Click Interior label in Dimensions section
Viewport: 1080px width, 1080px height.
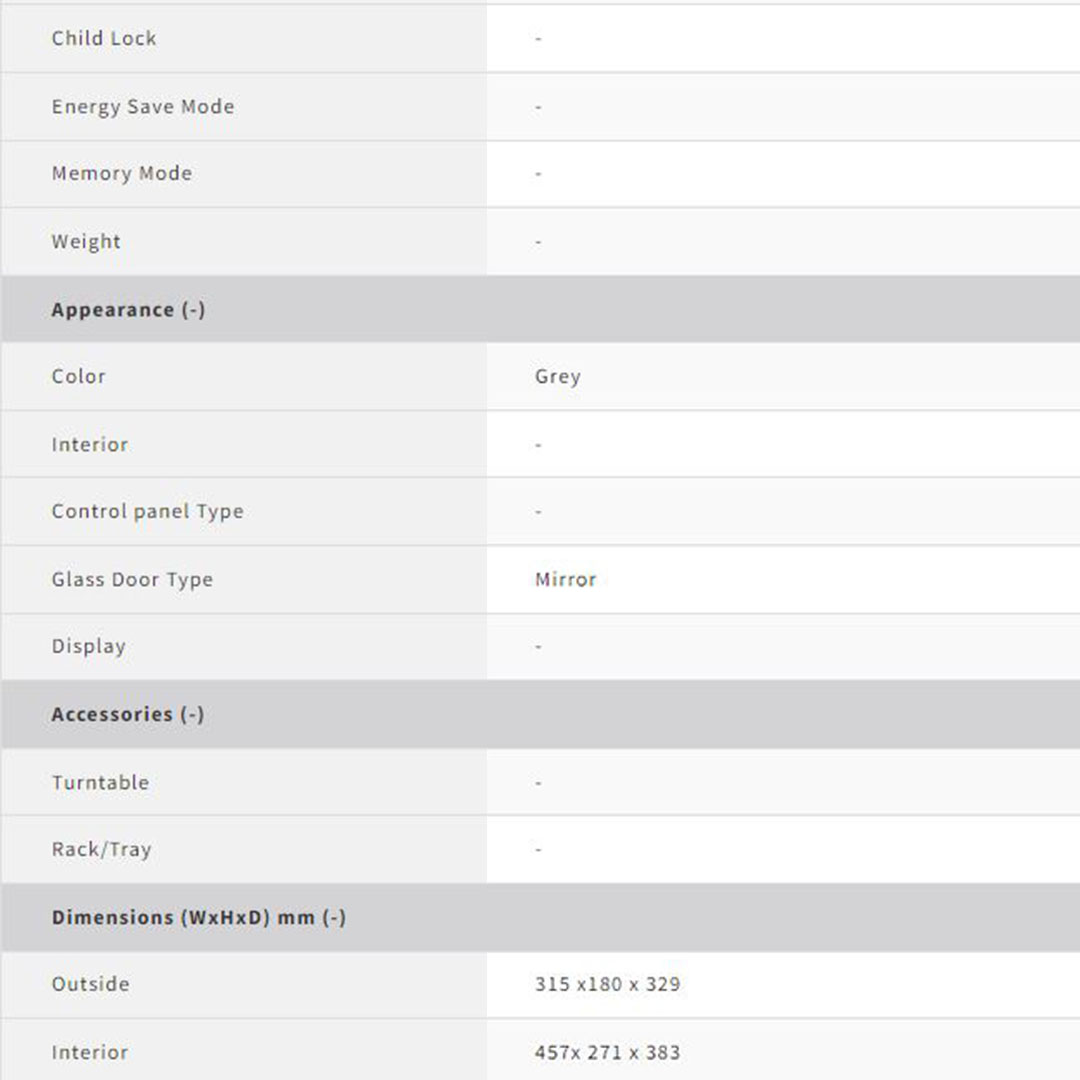click(x=90, y=1053)
